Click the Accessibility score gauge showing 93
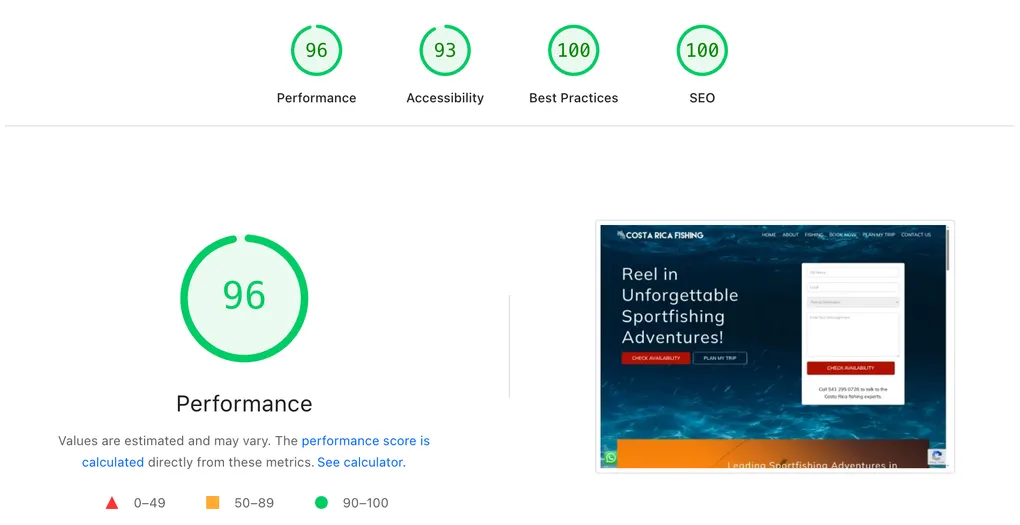 pos(445,50)
